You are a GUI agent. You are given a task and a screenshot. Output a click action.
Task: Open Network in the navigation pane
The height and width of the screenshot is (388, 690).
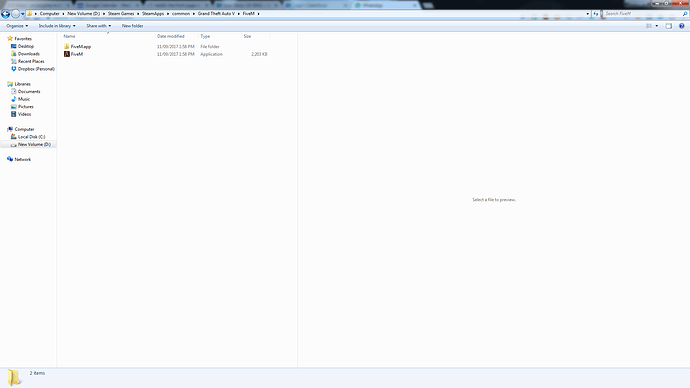pos(22,159)
